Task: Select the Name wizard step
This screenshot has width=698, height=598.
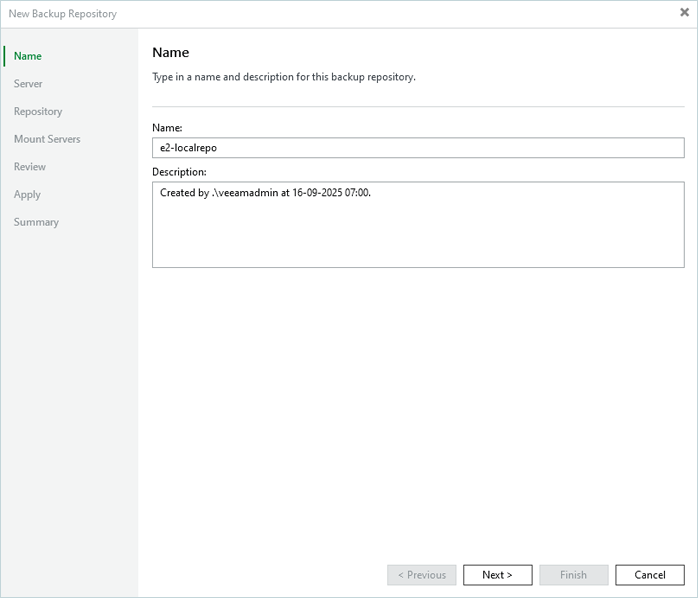Action: tap(28, 56)
